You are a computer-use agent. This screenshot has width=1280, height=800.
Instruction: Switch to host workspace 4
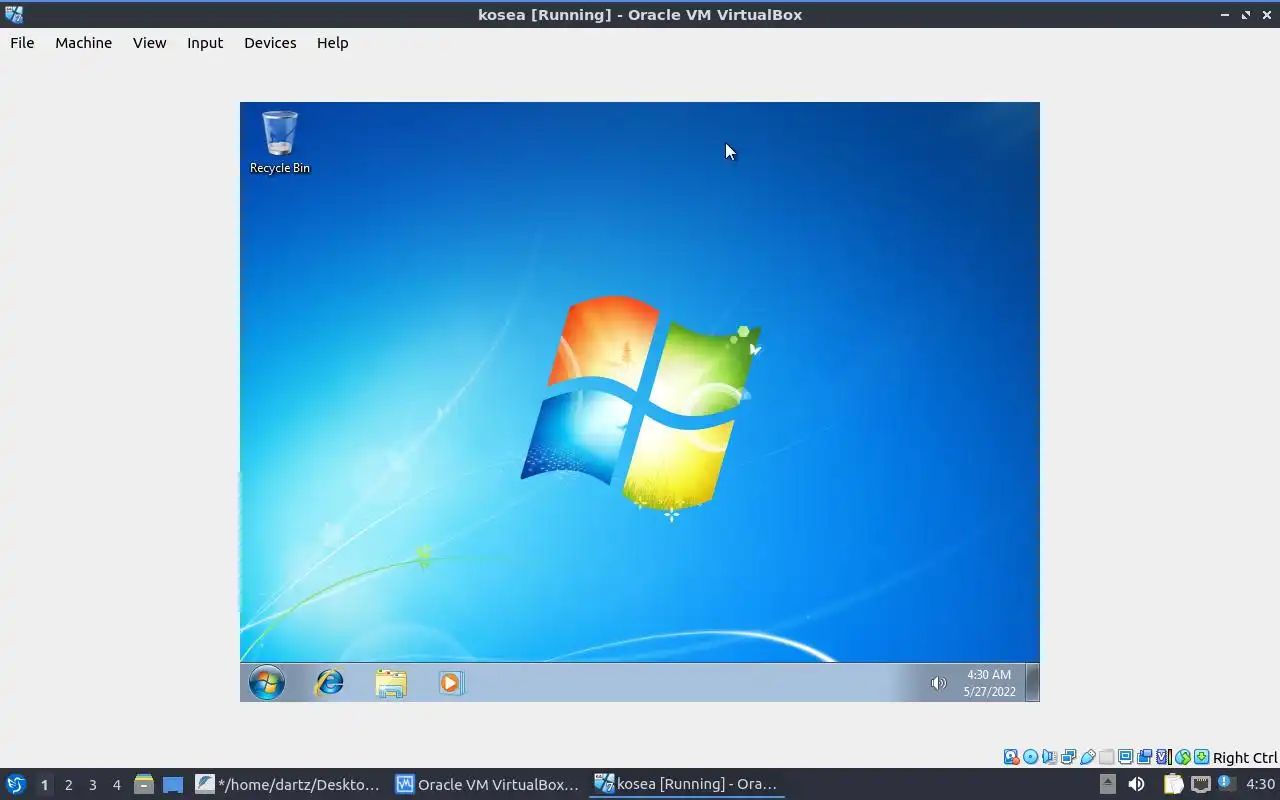pyautogui.click(x=116, y=785)
